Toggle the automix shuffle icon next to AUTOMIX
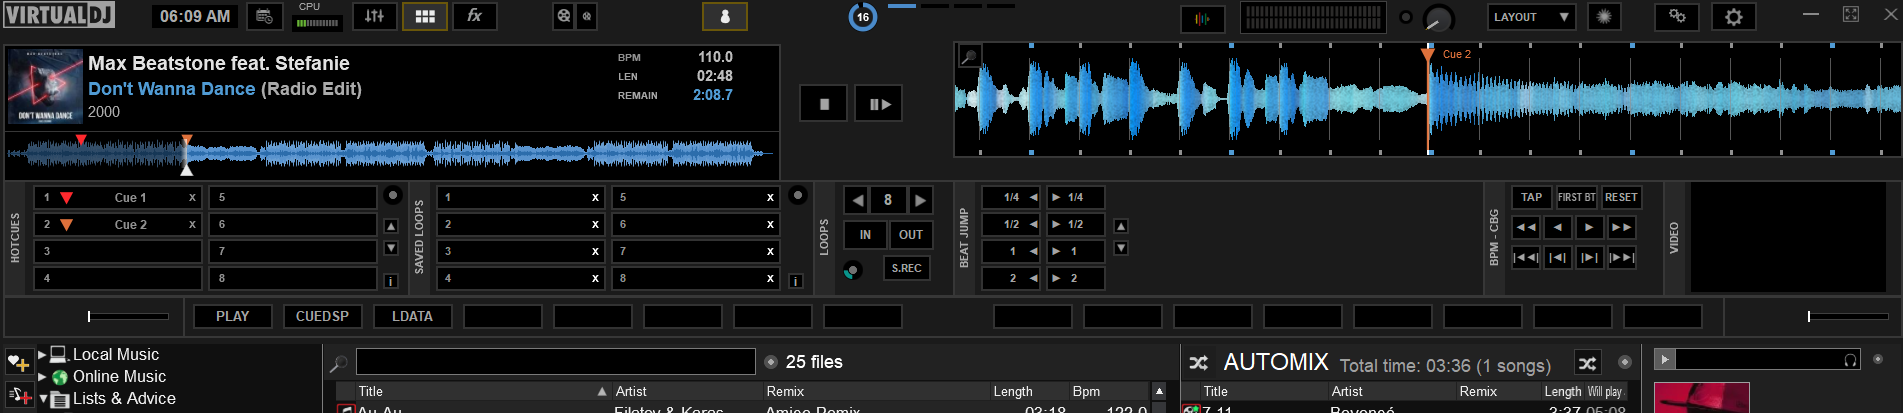 point(1198,362)
